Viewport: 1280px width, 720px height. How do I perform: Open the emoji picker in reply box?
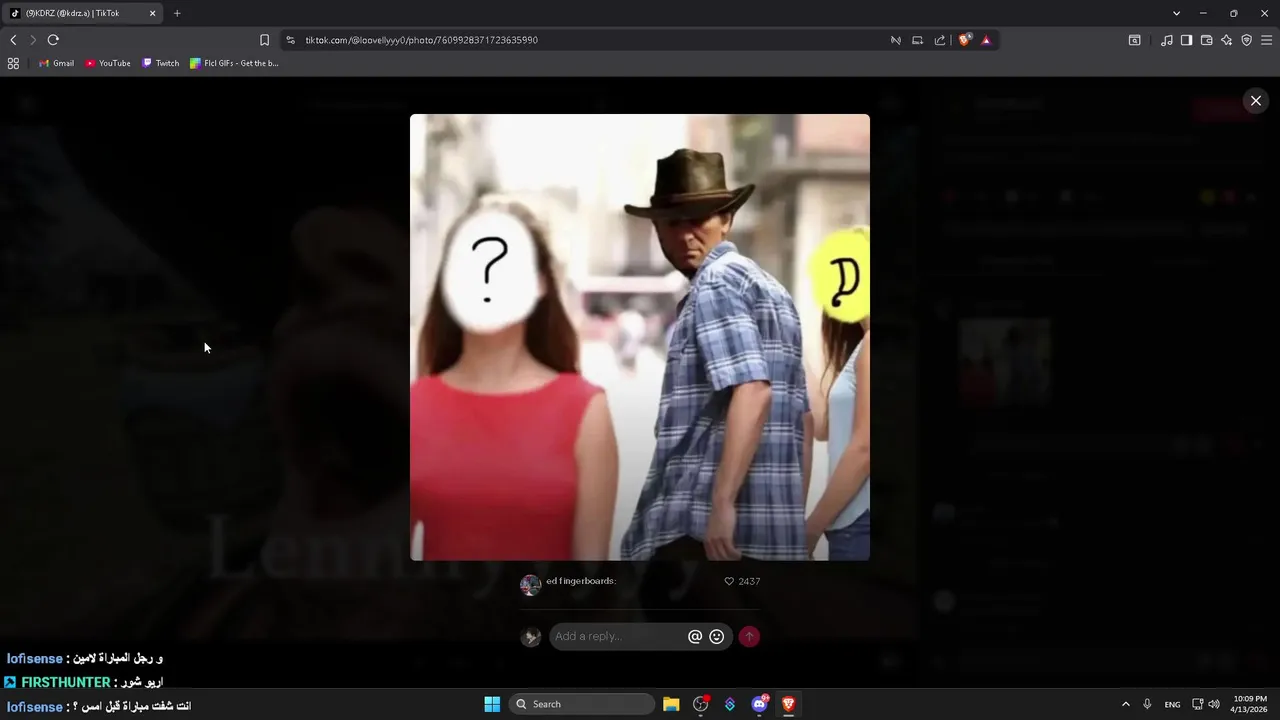coord(717,637)
